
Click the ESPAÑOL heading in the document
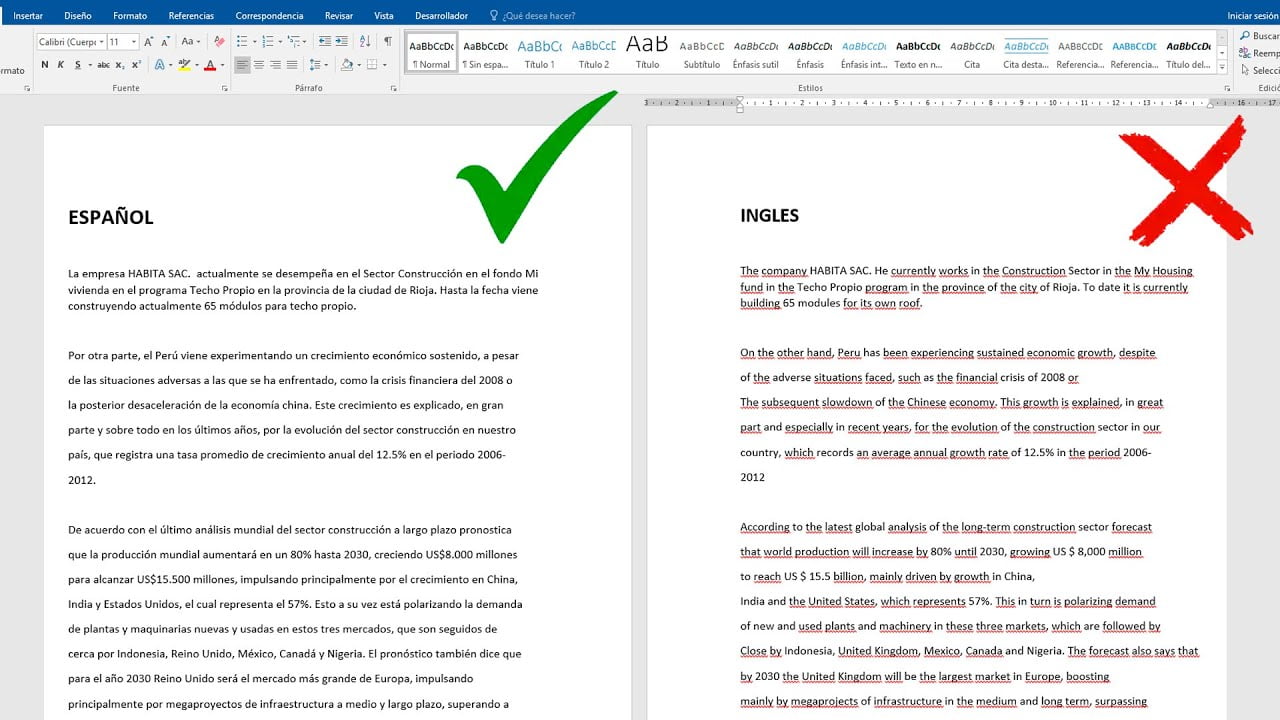tap(111, 217)
